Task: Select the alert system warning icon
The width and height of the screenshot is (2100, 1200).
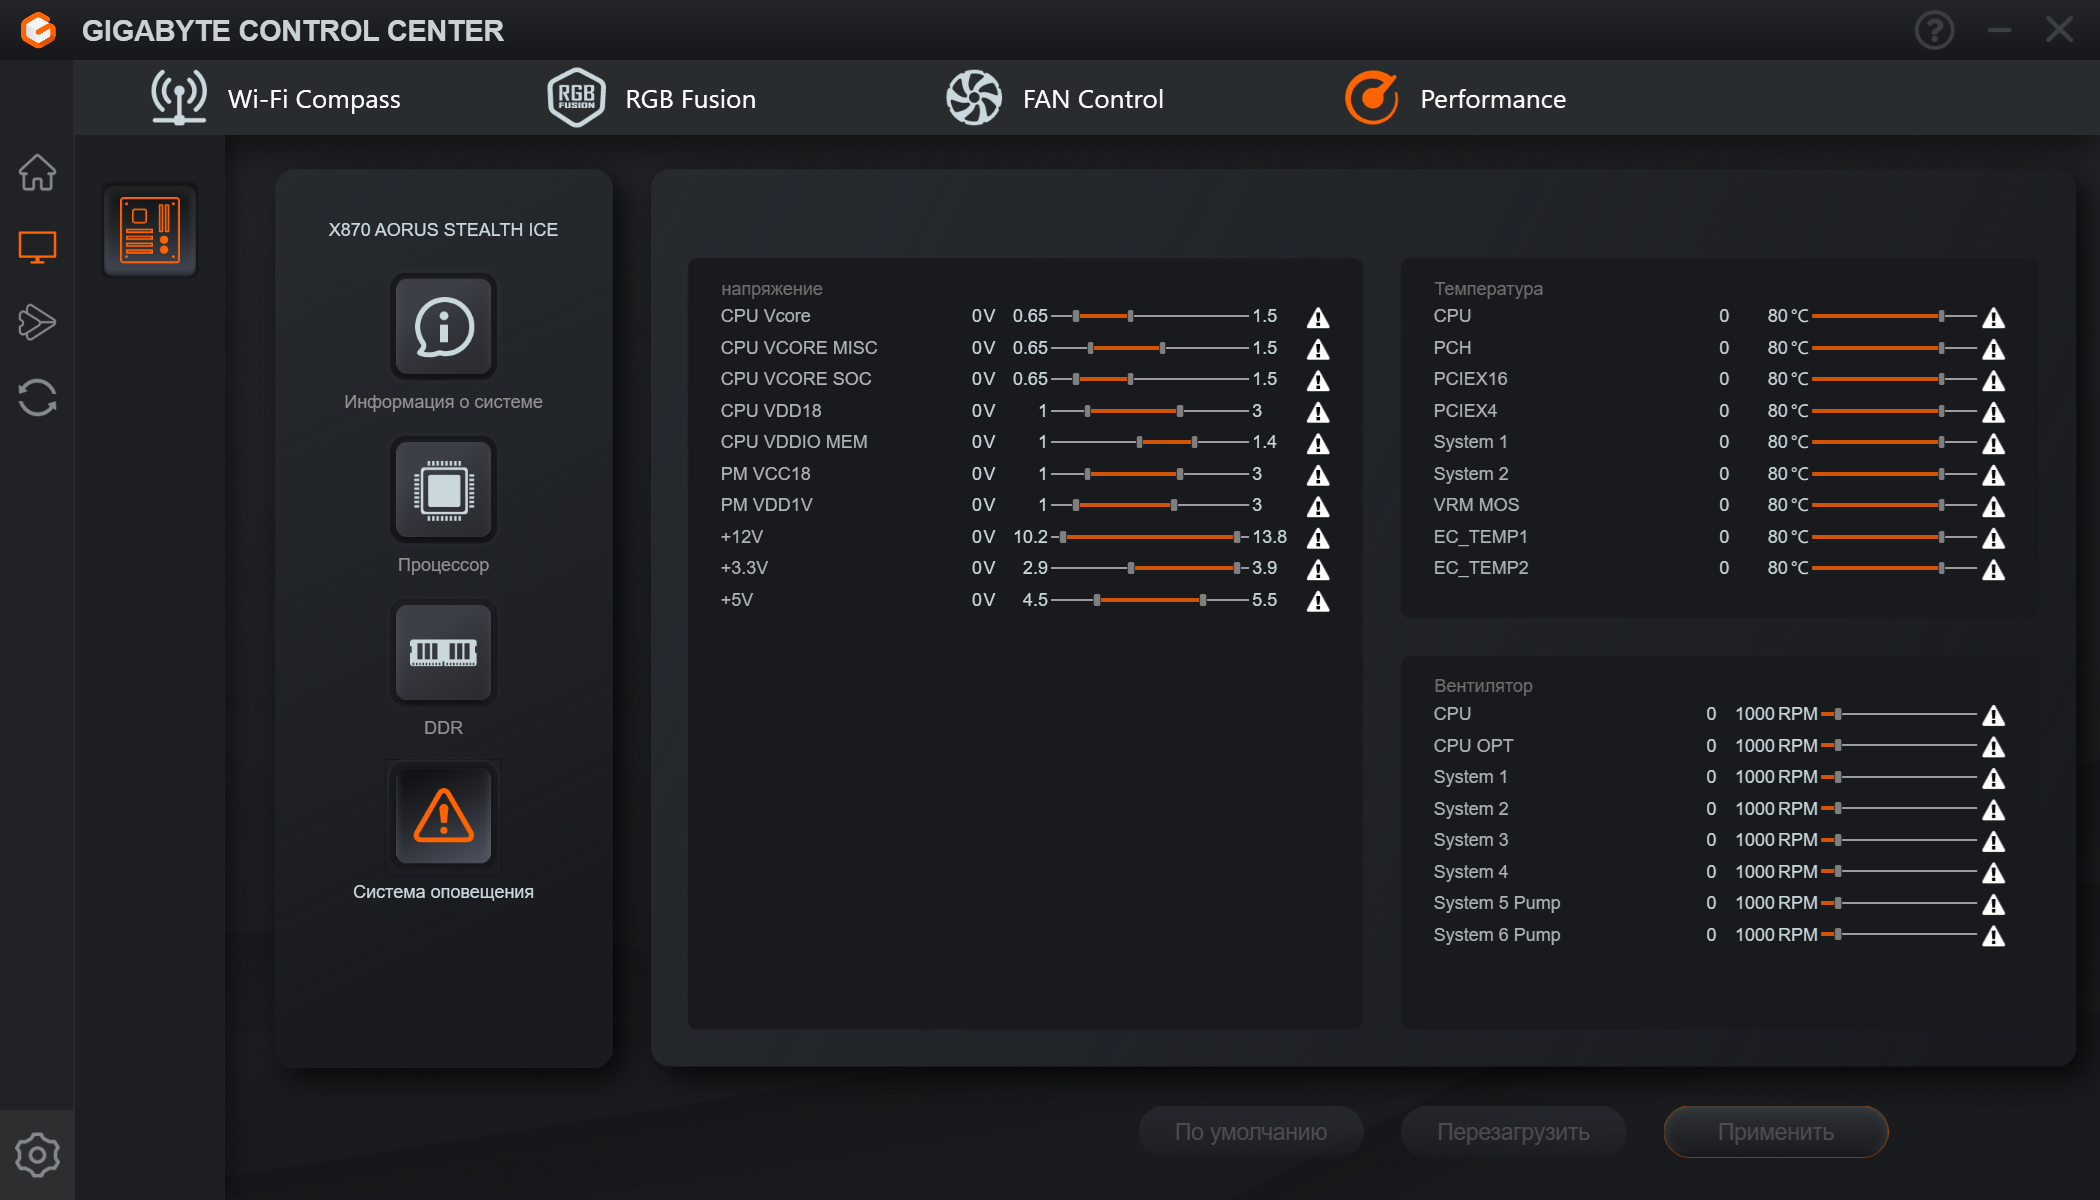Action: point(443,816)
